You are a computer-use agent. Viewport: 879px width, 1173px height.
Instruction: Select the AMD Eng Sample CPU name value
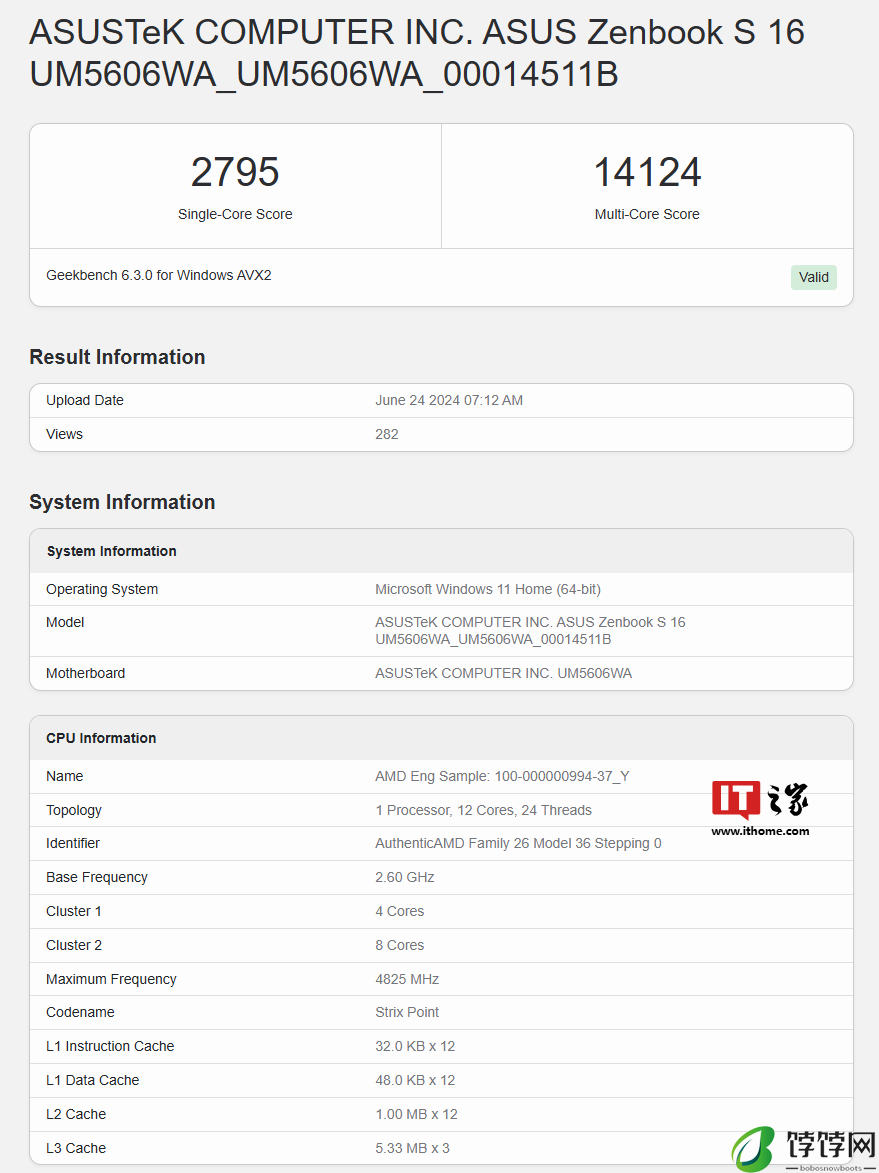tap(502, 777)
